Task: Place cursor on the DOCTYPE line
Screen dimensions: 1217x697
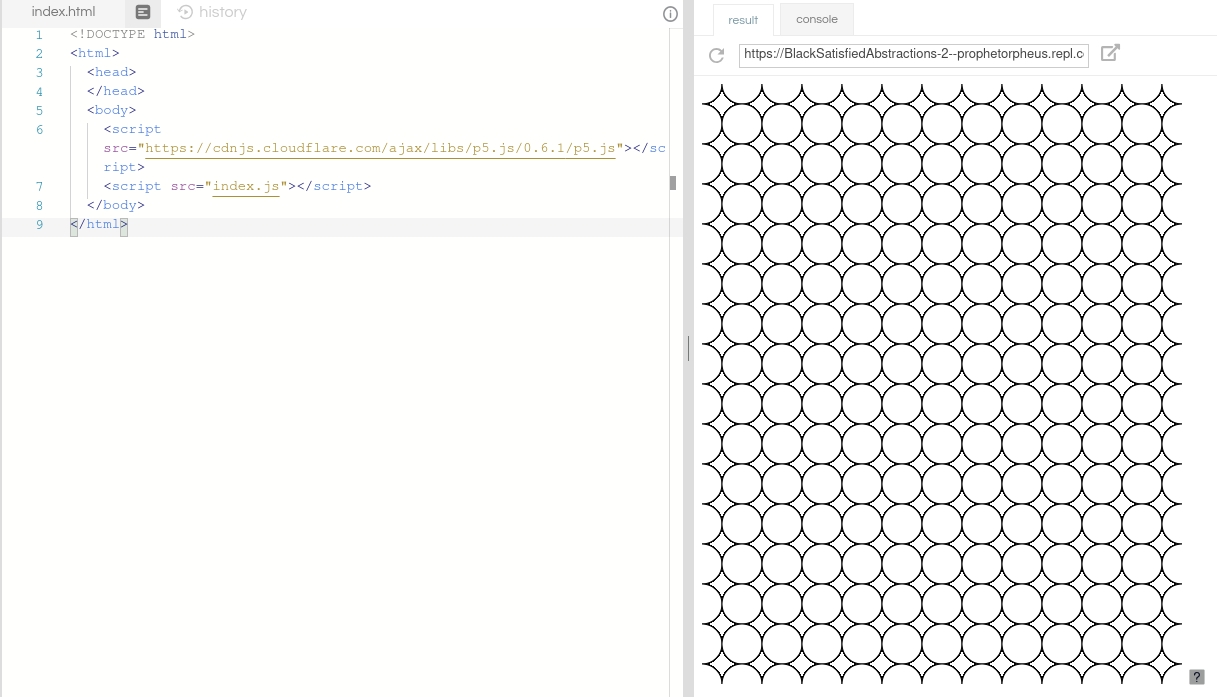Action: tap(132, 34)
